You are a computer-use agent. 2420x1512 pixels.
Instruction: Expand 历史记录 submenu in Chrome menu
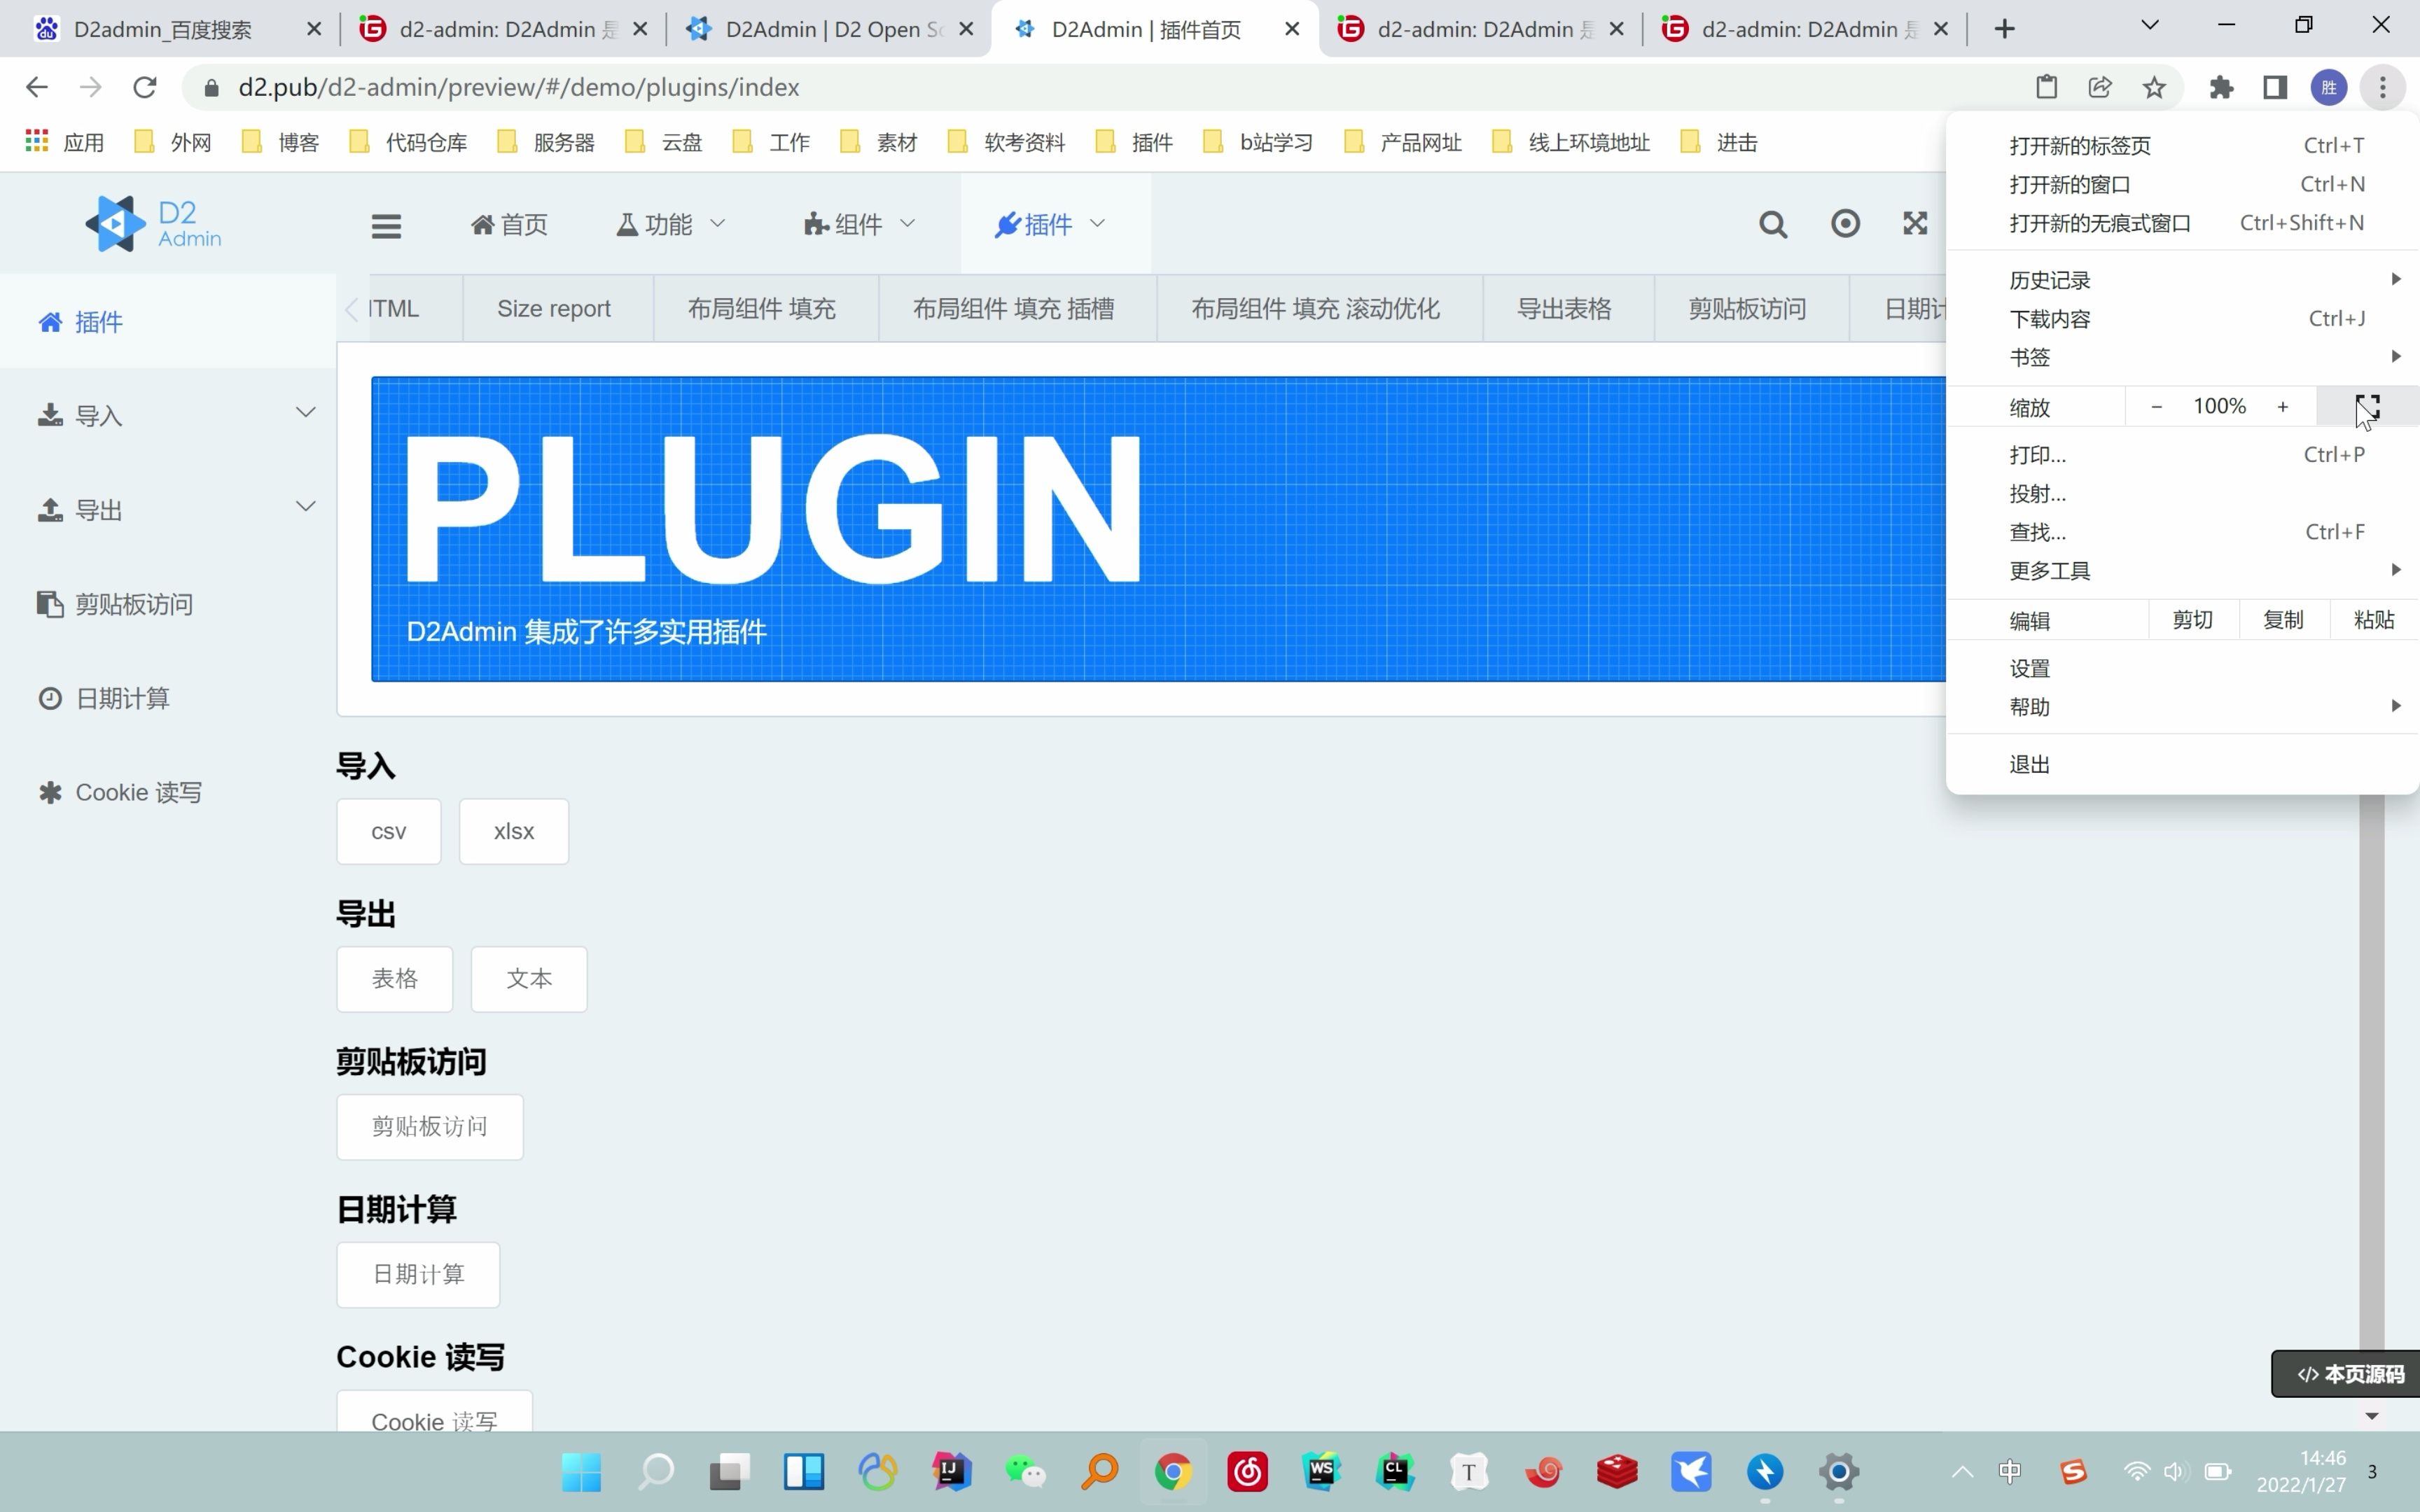click(x=2182, y=280)
